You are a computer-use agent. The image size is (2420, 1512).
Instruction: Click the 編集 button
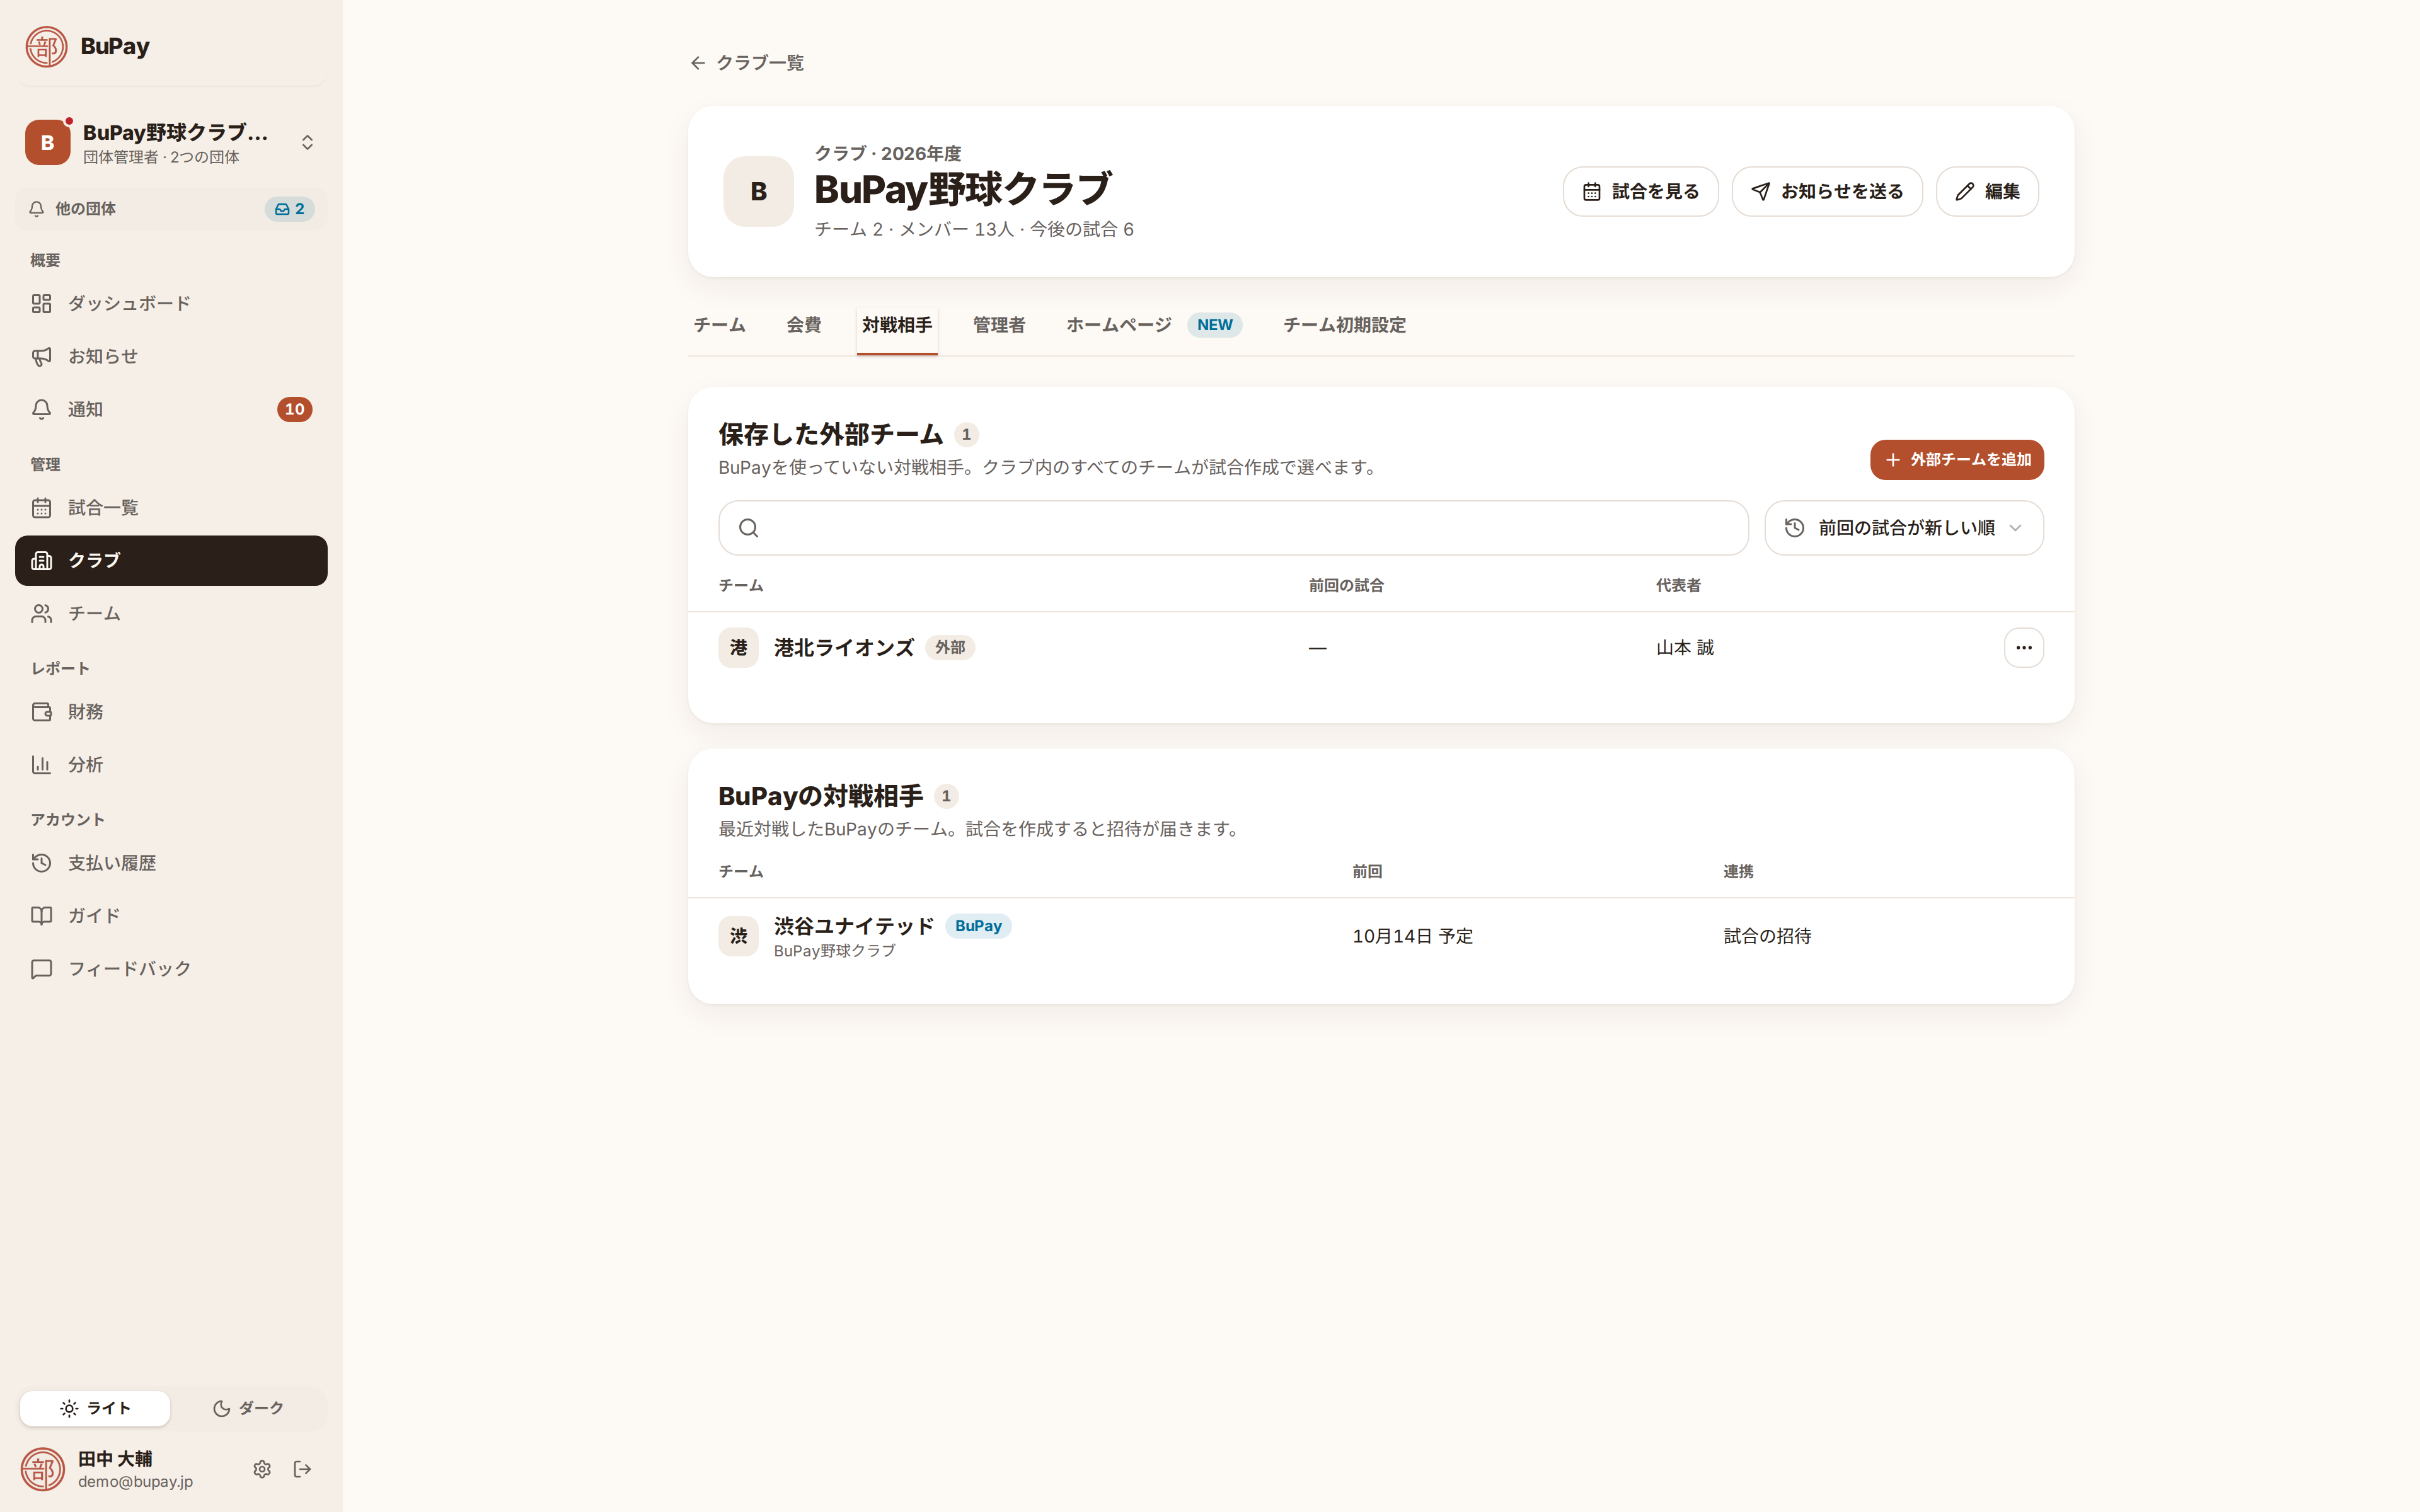click(x=1987, y=191)
